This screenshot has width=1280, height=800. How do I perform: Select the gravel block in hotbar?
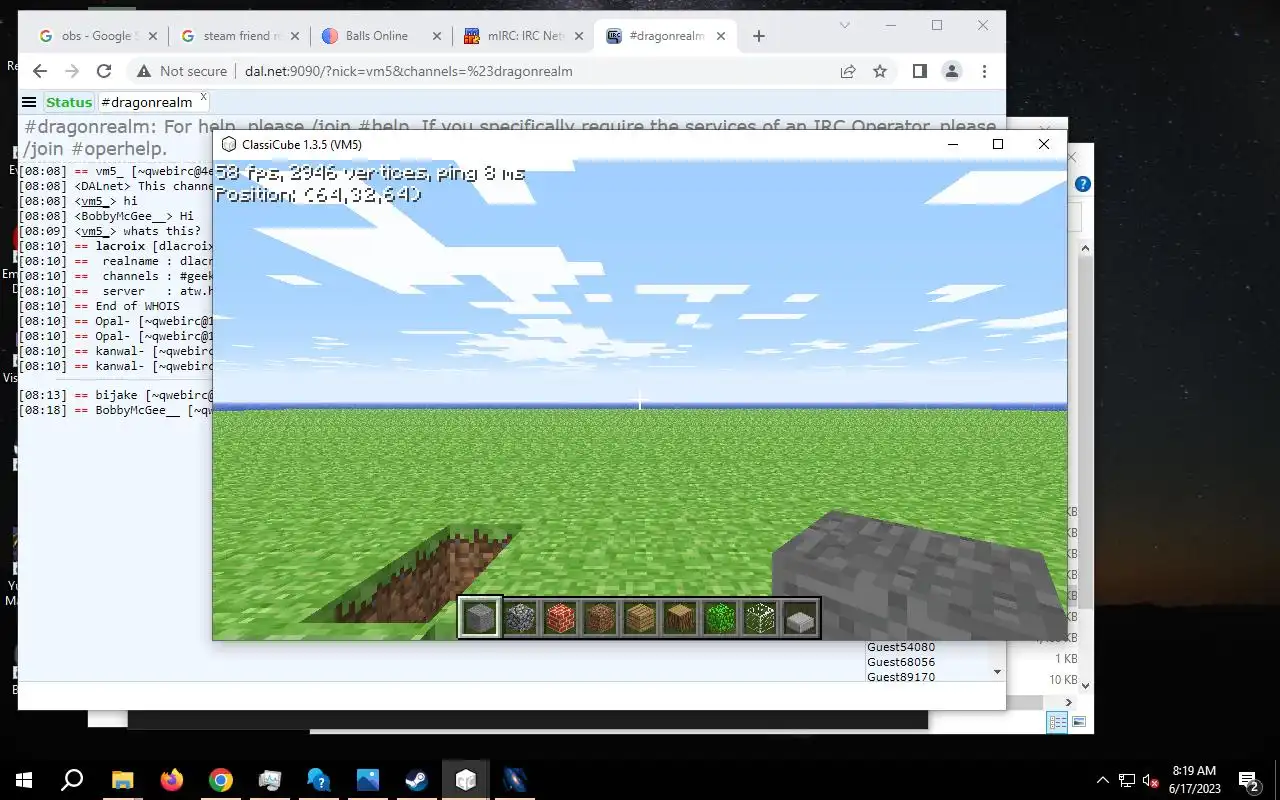point(520,618)
